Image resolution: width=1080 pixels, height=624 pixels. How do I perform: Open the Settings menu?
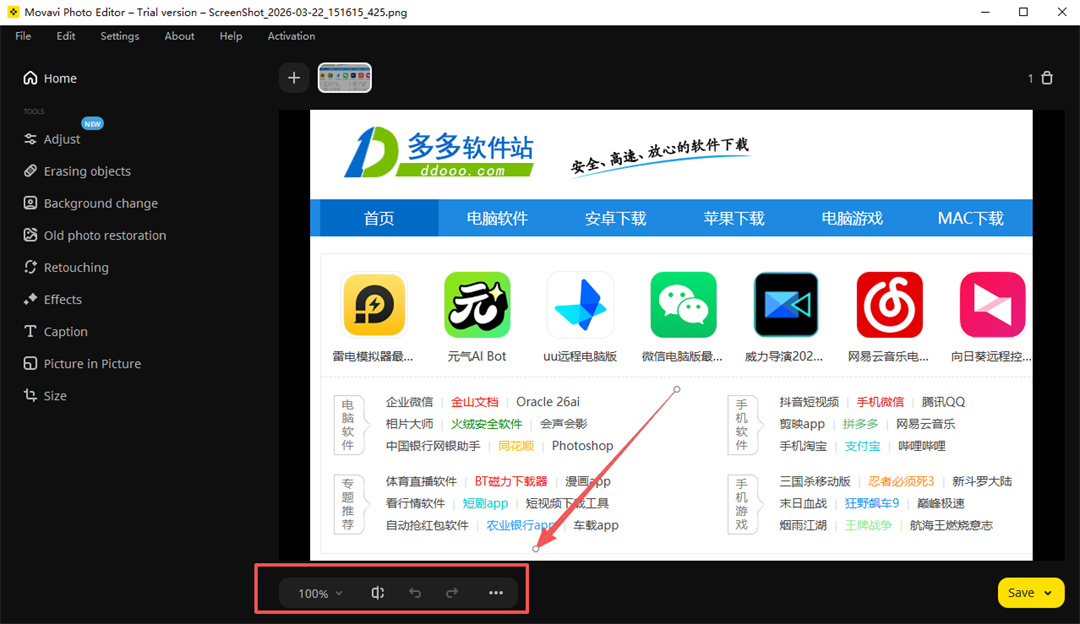coord(120,36)
